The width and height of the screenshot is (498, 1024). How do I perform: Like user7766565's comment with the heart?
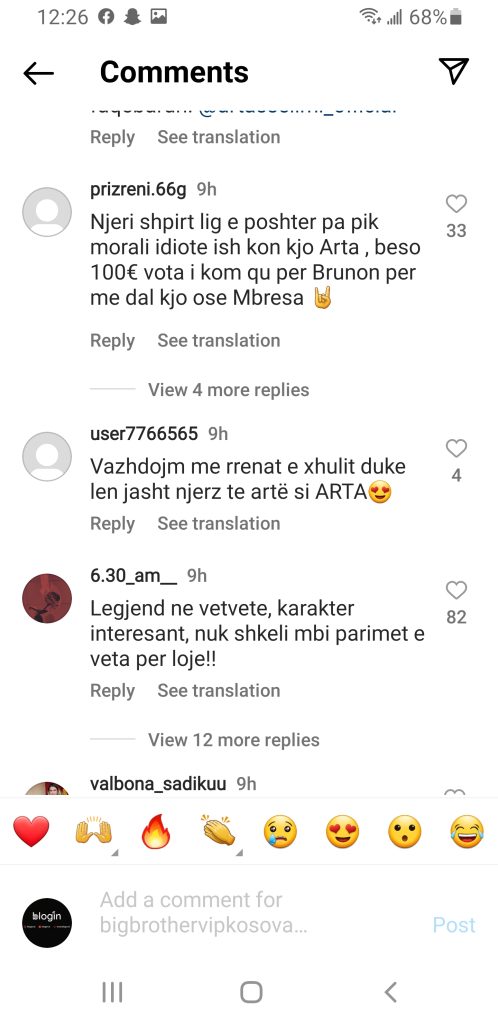(x=456, y=449)
